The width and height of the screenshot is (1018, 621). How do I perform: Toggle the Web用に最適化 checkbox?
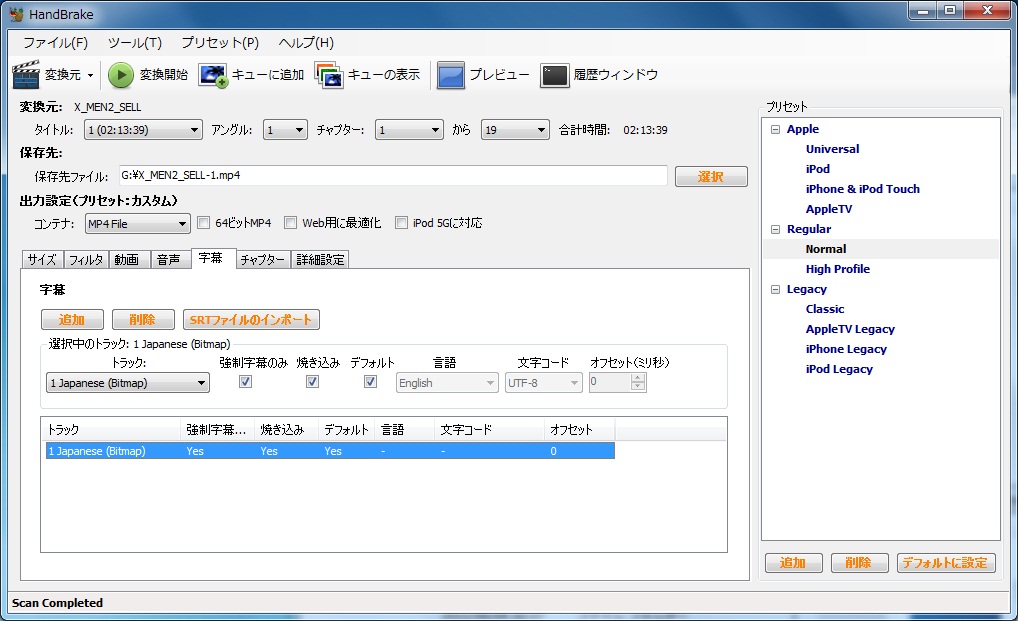pos(290,223)
